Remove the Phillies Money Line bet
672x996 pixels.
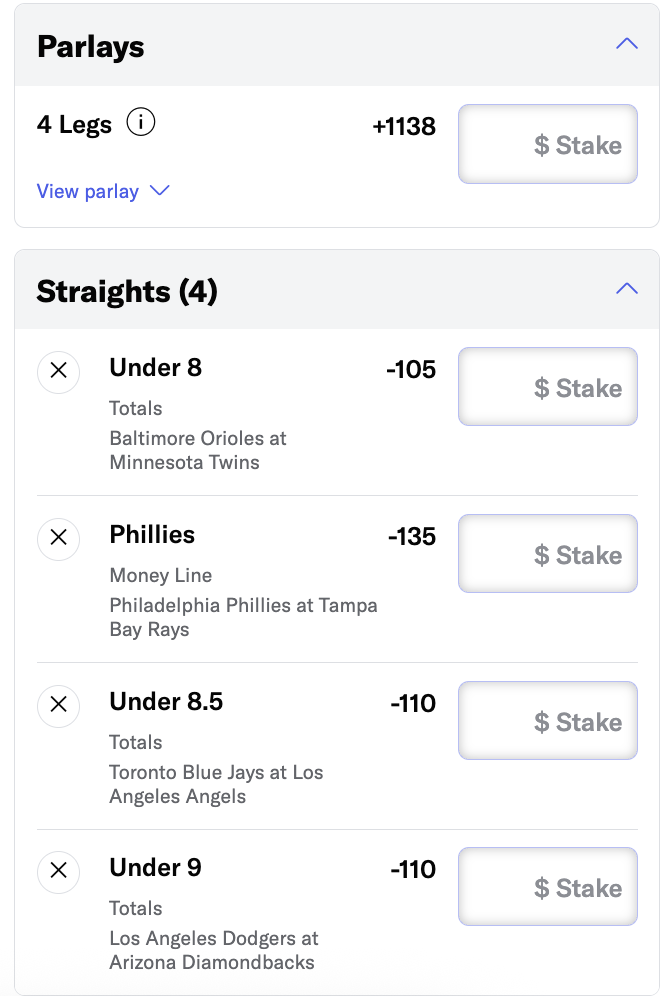point(58,538)
